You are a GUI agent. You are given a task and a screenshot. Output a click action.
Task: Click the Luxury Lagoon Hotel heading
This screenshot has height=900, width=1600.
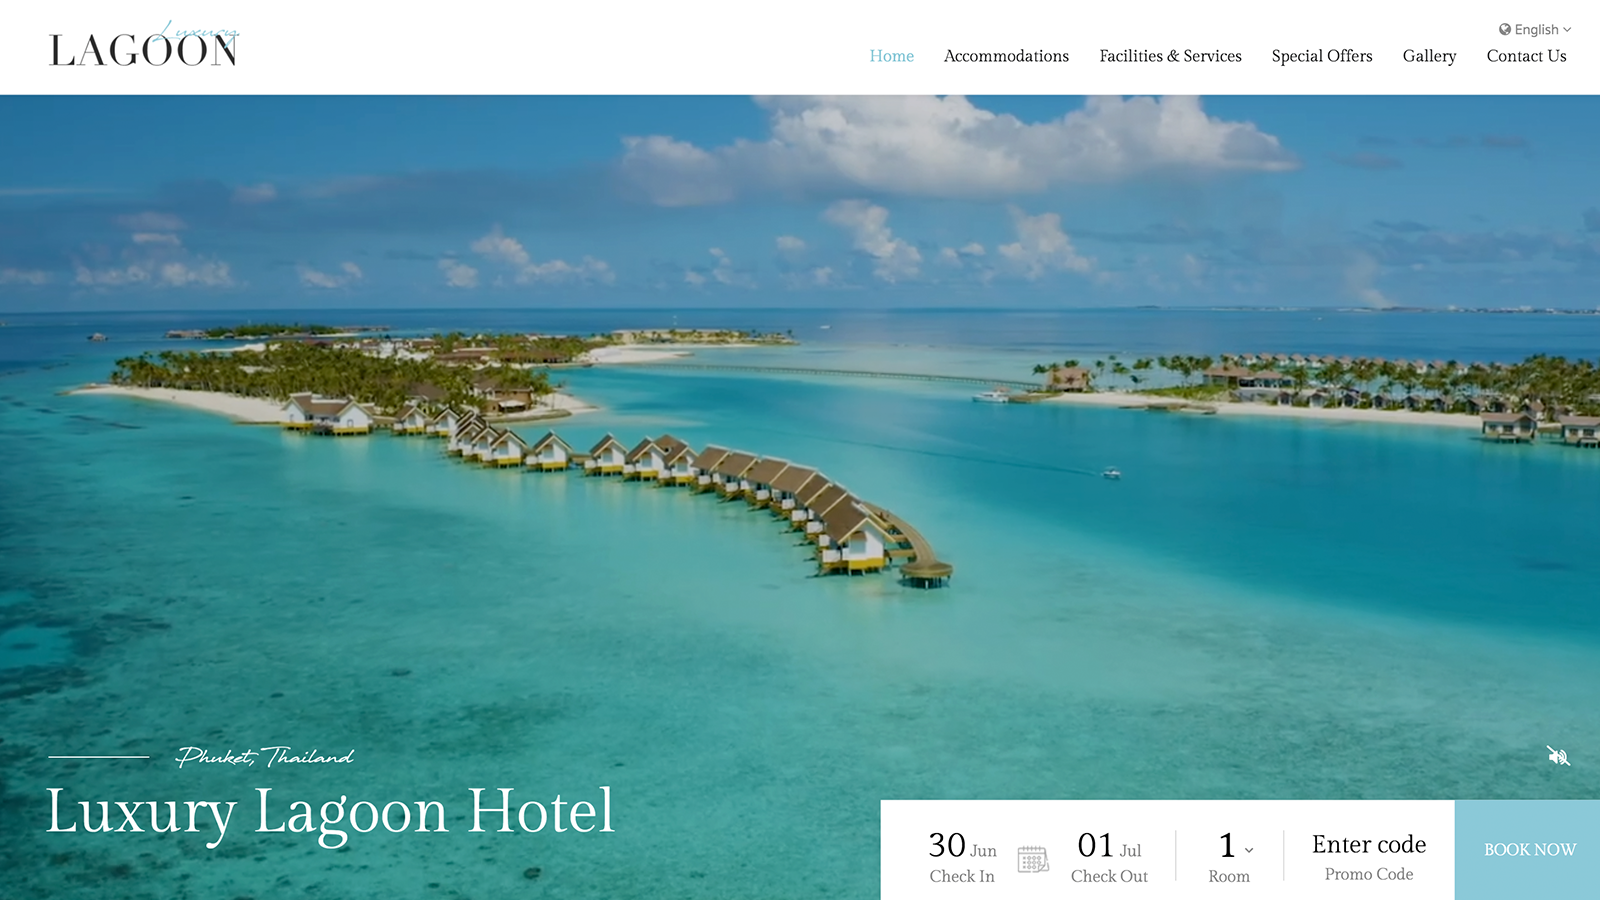pos(330,812)
